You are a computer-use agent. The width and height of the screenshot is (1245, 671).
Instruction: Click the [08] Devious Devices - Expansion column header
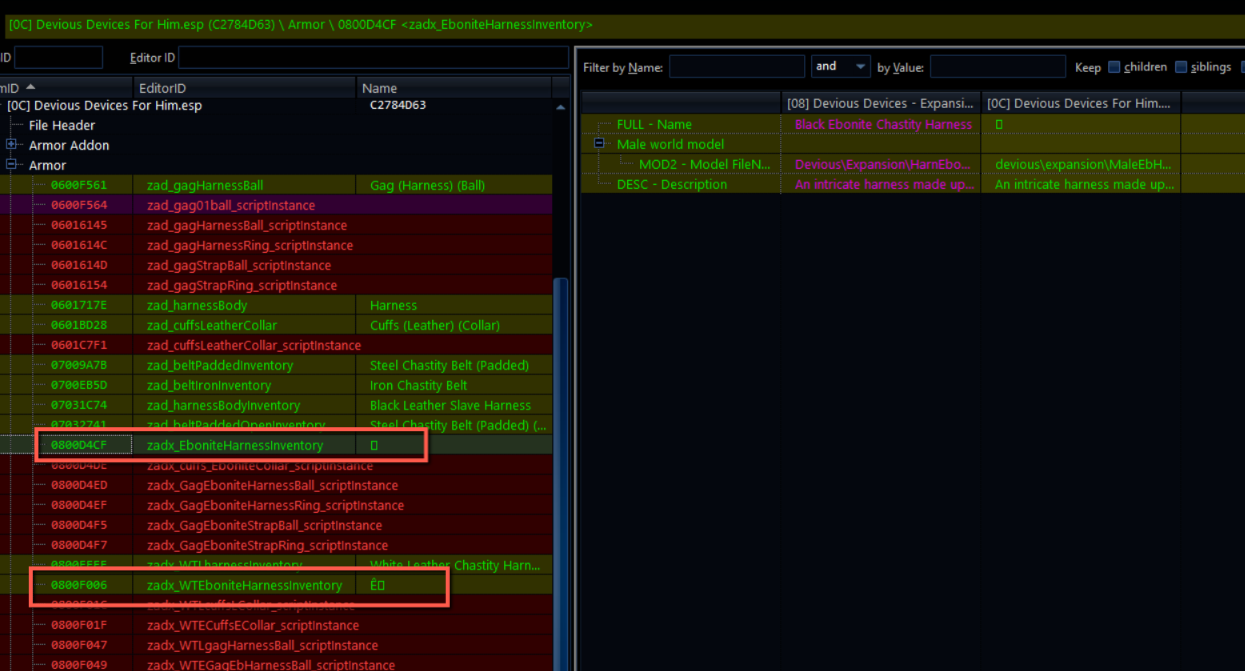881,103
